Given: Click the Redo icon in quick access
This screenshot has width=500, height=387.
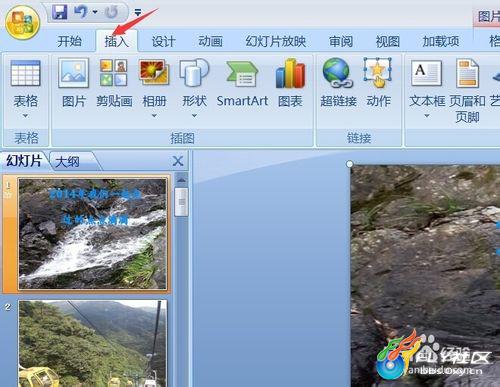Looking at the screenshot, I should 112,12.
